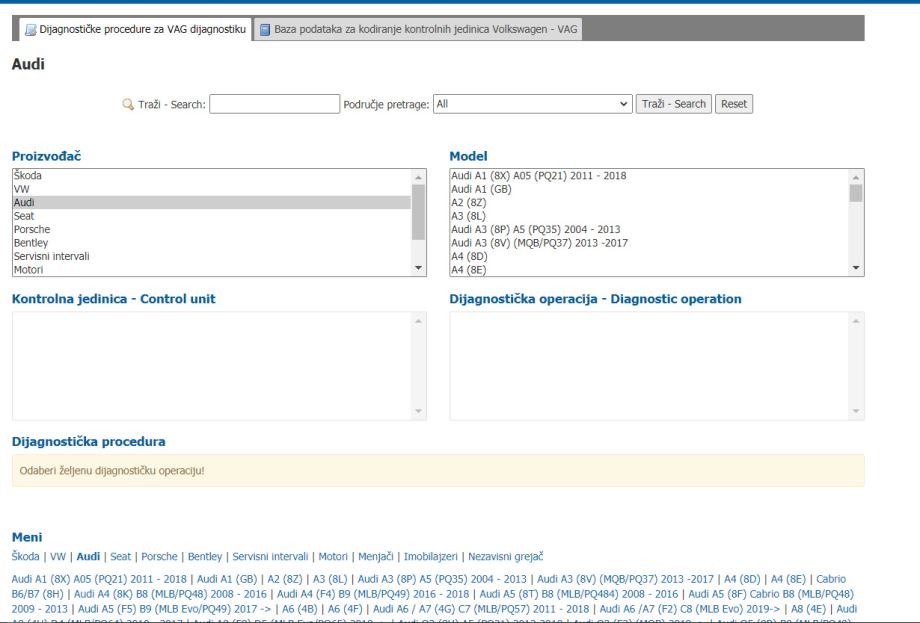
Task: Open Motori link in Meni
Action: click(x=333, y=556)
